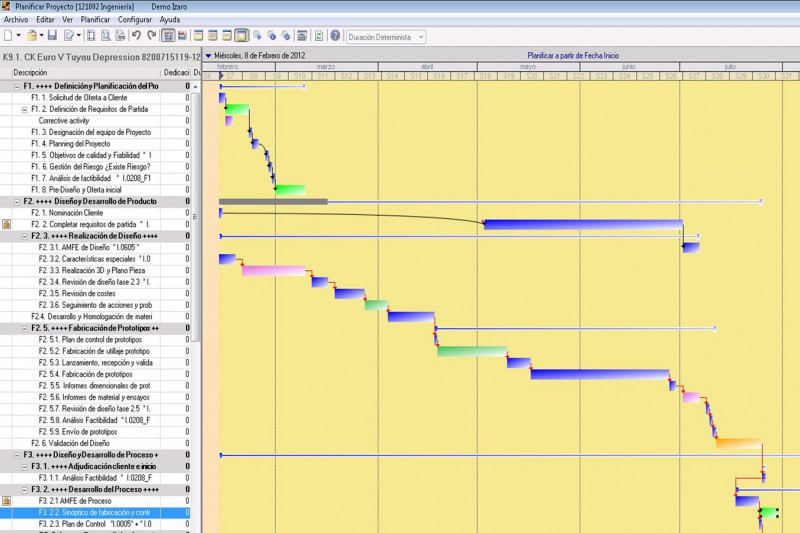Image resolution: width=800 pixels, height=533 pixels.
Task: Click first yellow window layout icon
Action: point(198,36)
